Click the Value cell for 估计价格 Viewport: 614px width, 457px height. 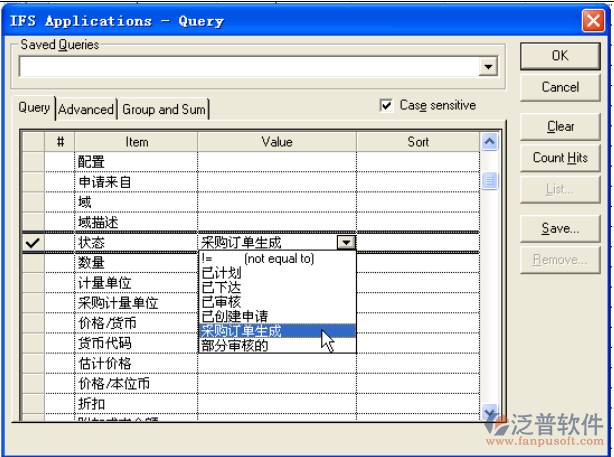(x=277, y=363)
